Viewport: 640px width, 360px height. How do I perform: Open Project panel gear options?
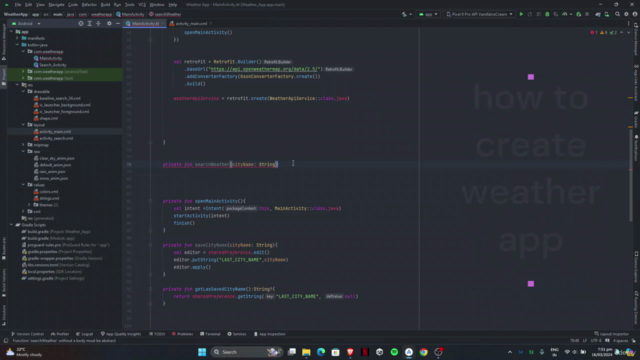(109, 24)
